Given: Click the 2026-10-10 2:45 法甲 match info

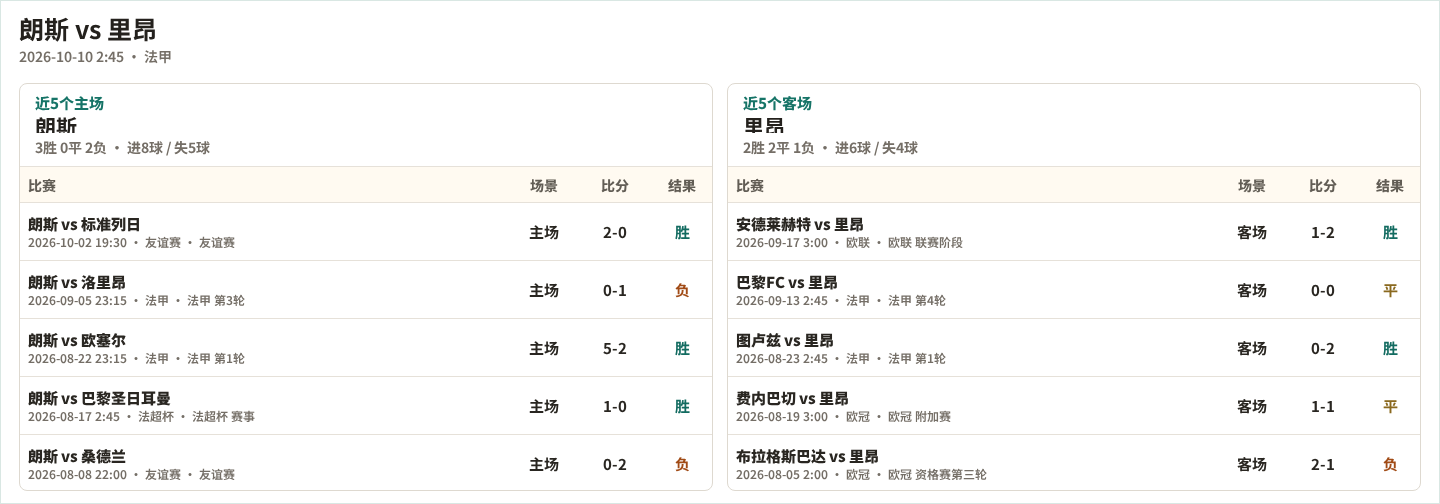Looking at the screenshot, I should (x=95, y=57).
